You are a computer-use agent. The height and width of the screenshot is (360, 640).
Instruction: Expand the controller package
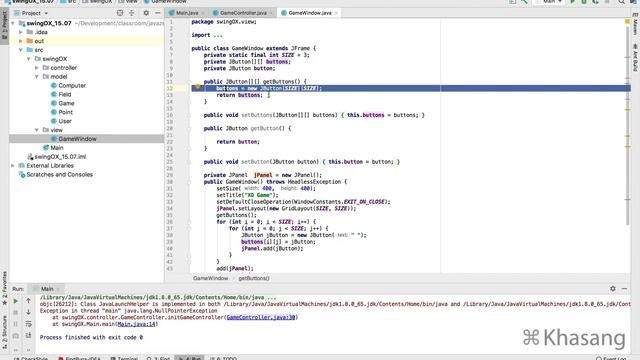pyautogui.click(x=37, y=68)
